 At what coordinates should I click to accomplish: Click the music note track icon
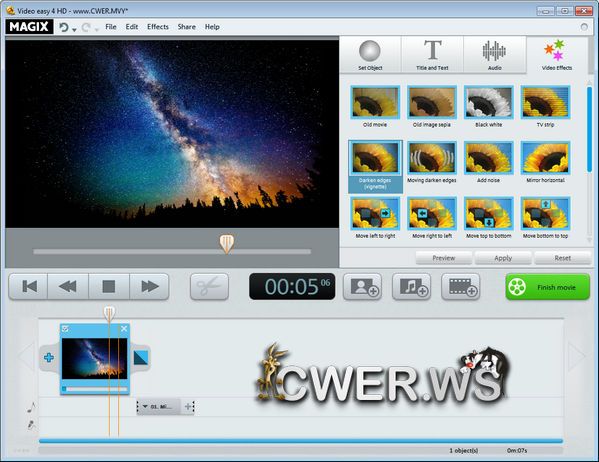[31, 408]
